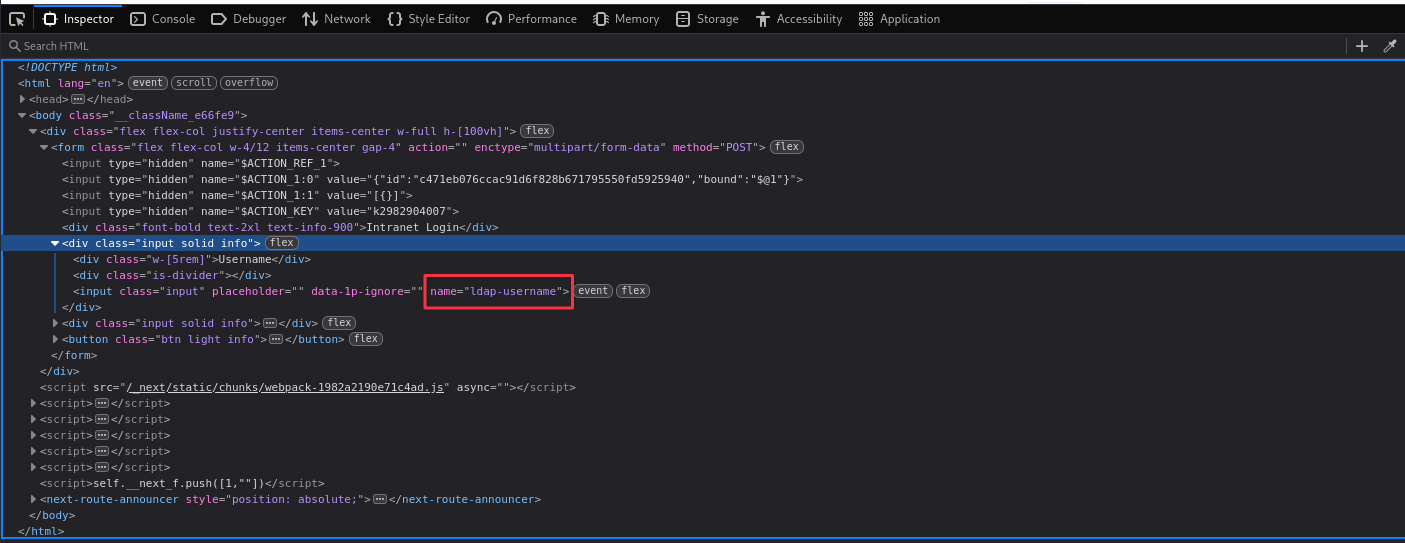The height and width of the screenshot is (543, 1405).
Task: Click the scroll badge on html element
Action: [x=194, y=83]
